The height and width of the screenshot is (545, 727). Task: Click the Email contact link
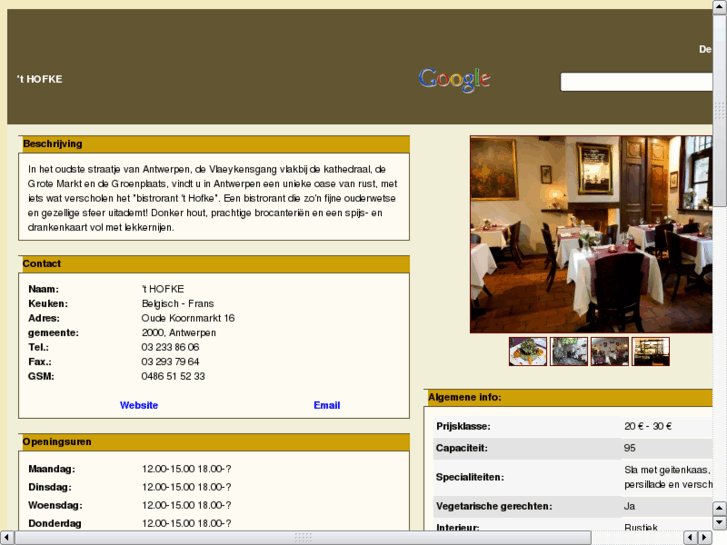coord(327,405)
